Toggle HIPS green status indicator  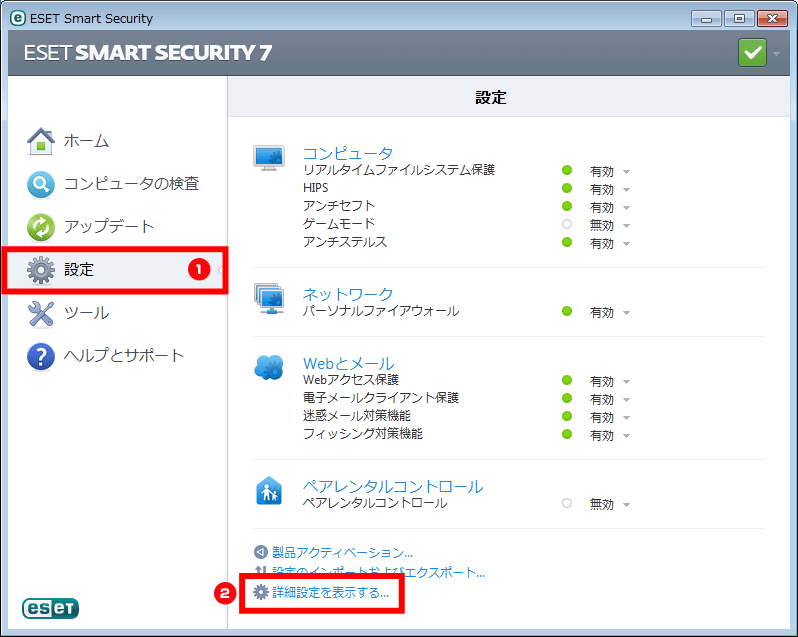pos(567,188)
